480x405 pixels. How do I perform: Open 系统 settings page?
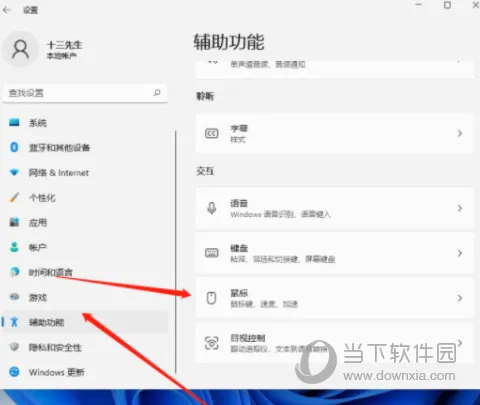pyautogui.click(x=85, y=123)
